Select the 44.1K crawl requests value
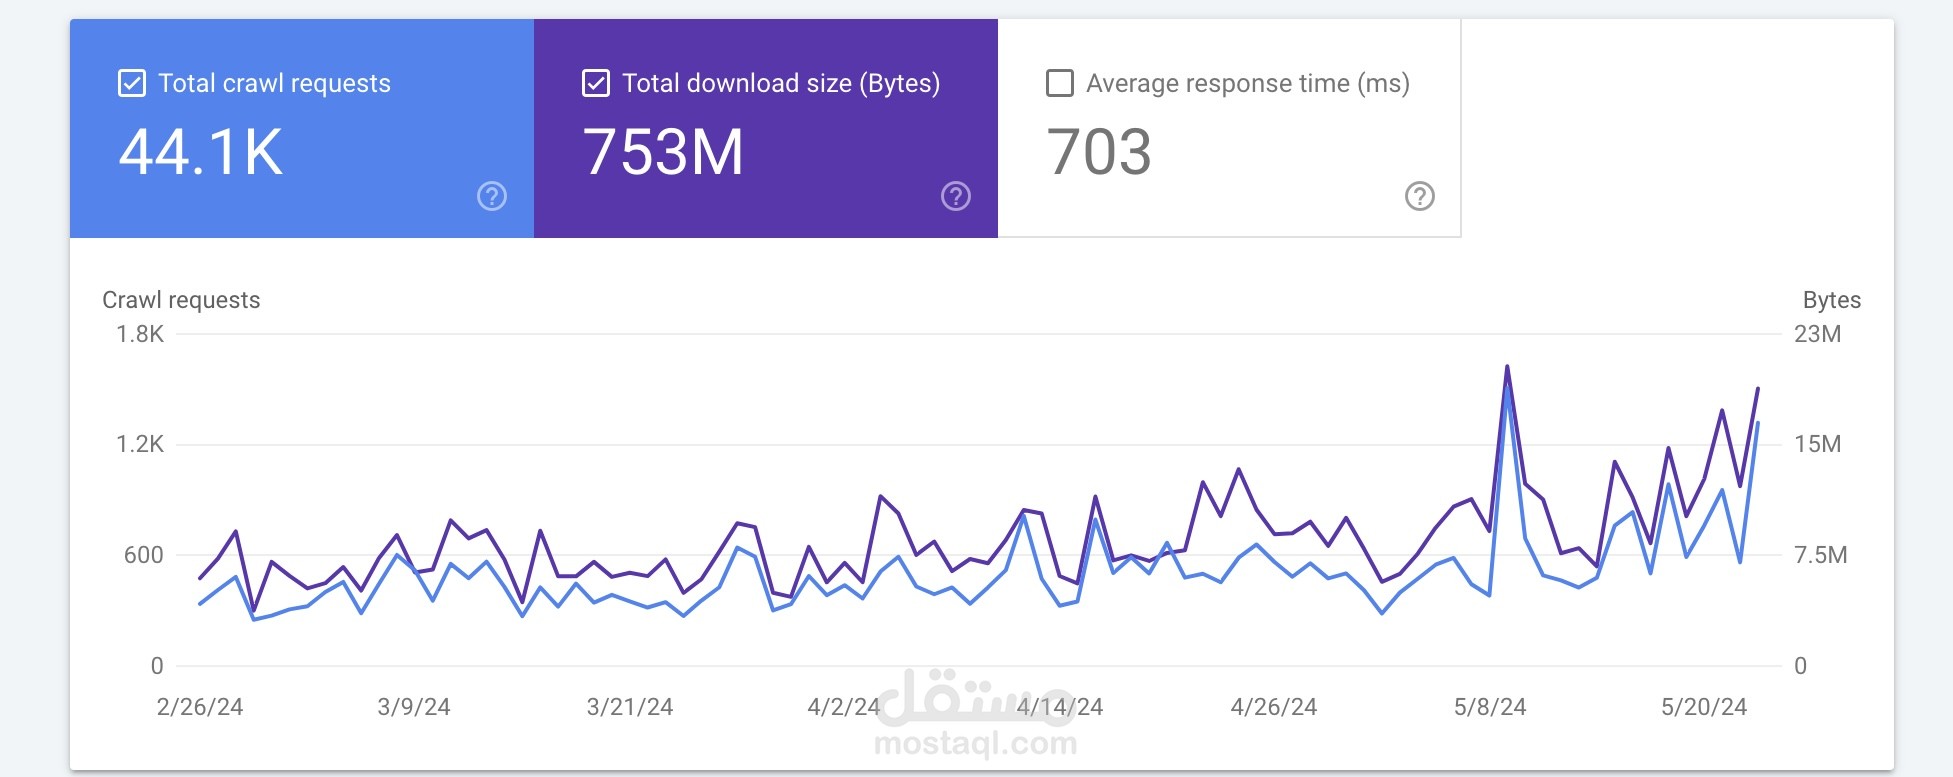Viewport: 1953px width, 777px height. click(x=201, y=152)
